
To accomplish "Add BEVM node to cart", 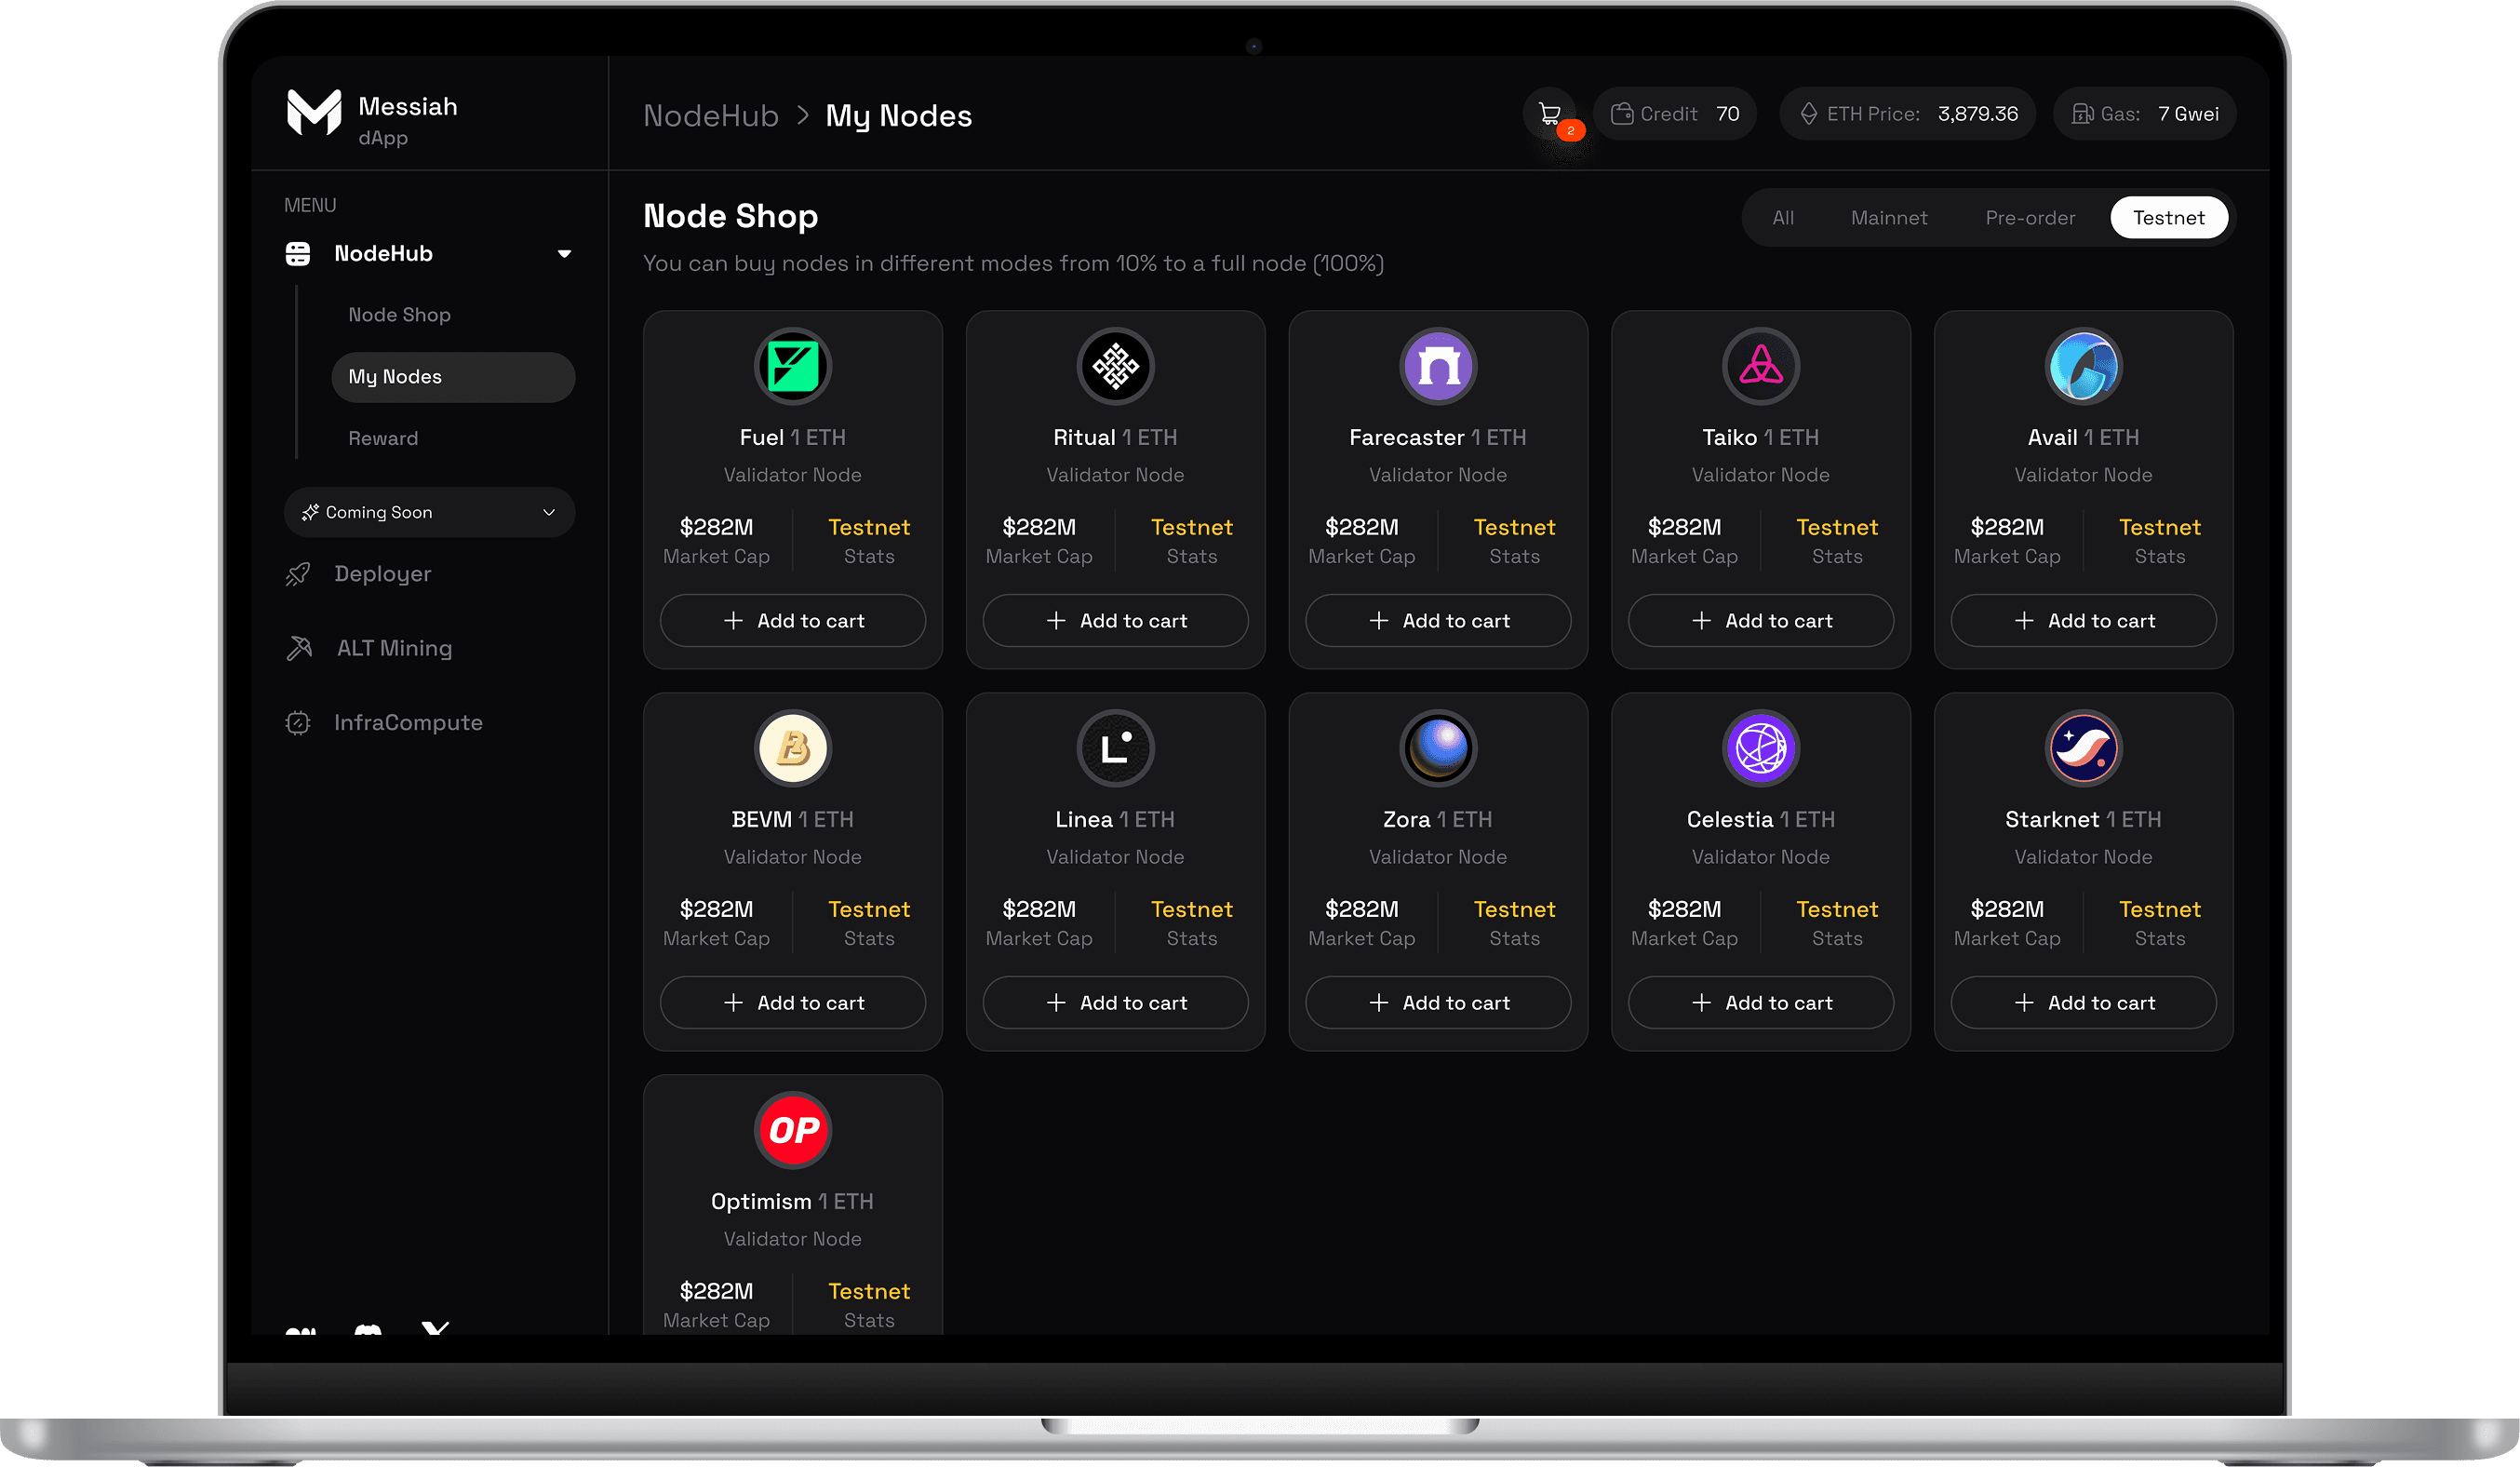I will tap(793, 1003).
